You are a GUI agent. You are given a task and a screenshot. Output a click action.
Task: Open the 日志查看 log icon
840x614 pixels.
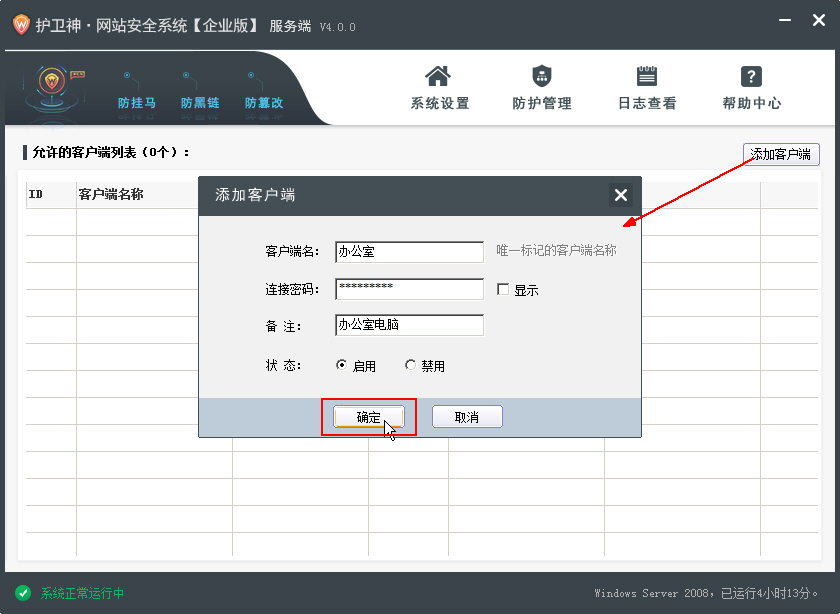[x=647, y=77]
